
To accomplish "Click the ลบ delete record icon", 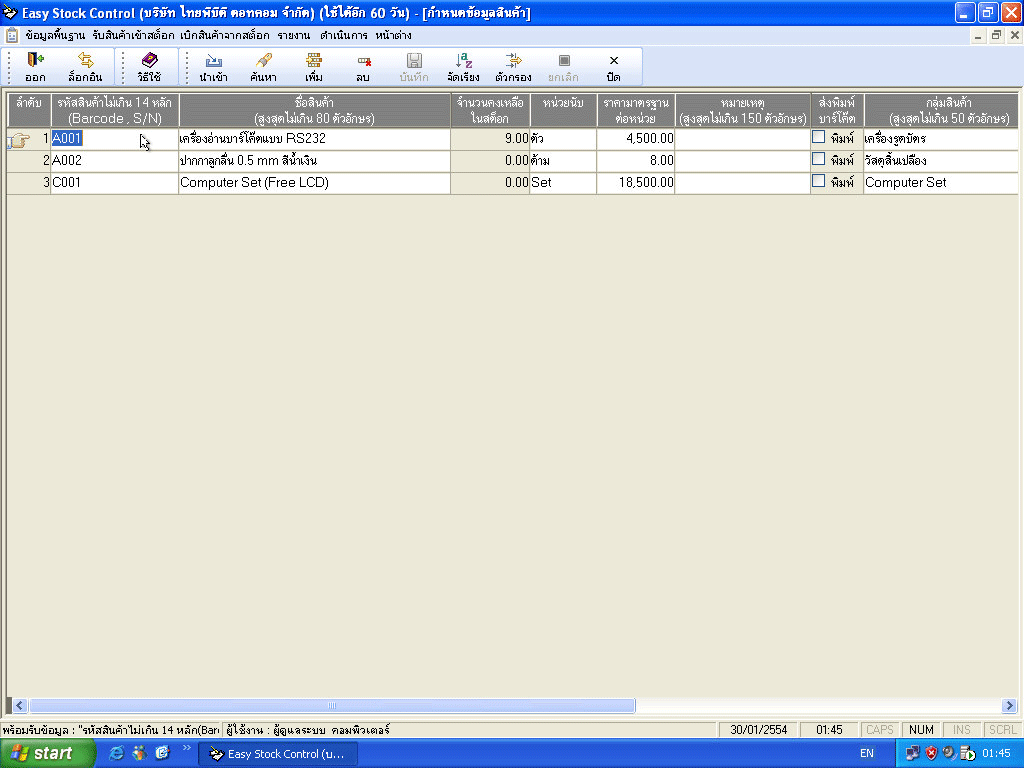I will point(363,62).
